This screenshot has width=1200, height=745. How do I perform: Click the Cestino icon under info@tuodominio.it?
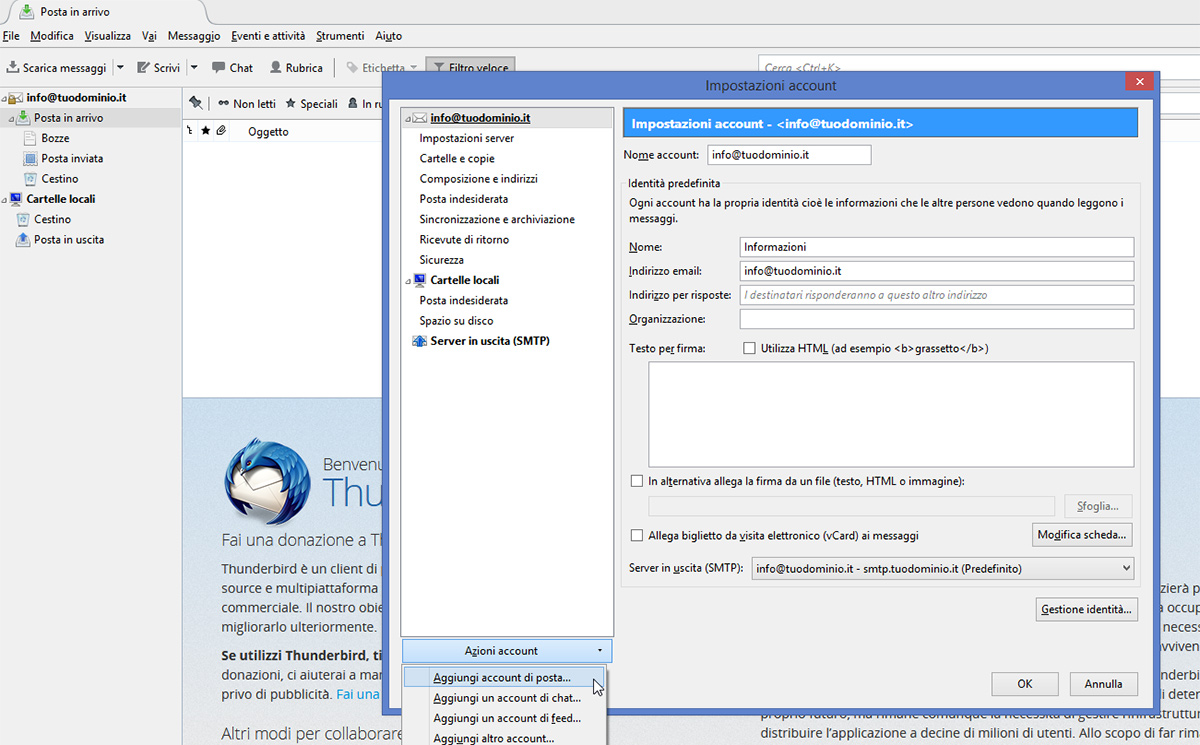(x=30, y=178)
